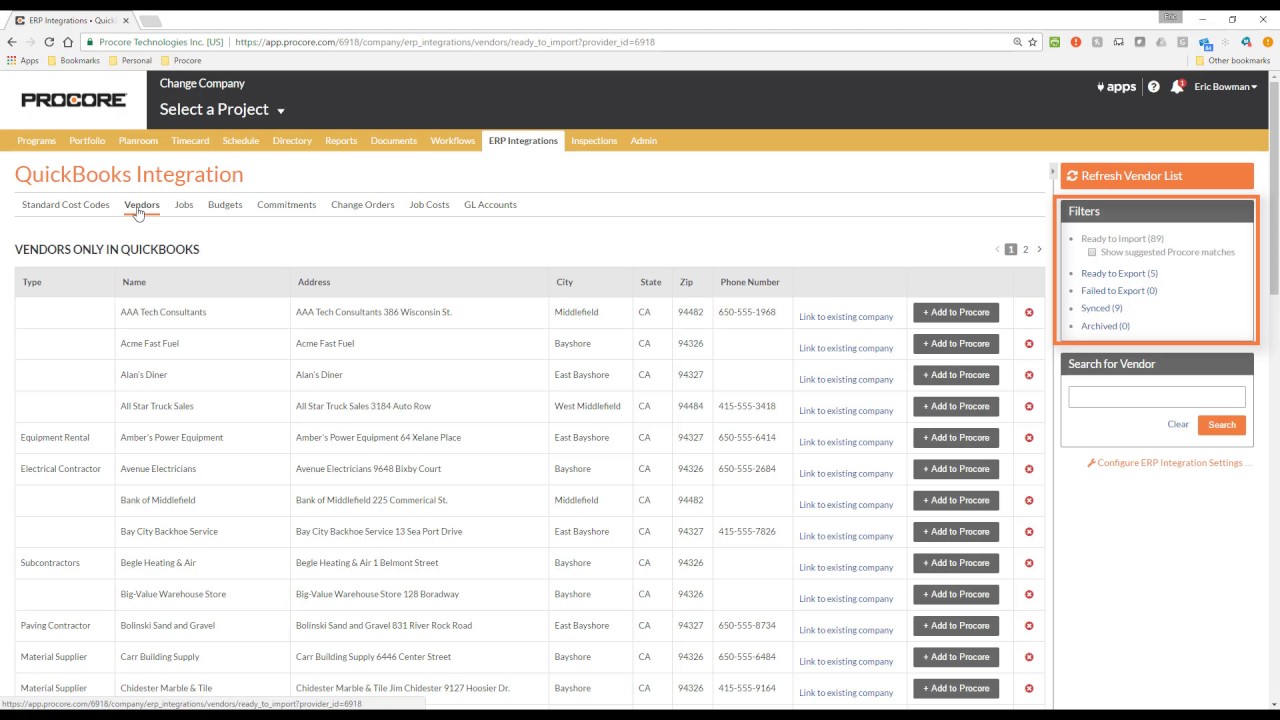This screenshot has height=720, width=1280.
Task: Open notifications bell icon
Action: 1177,87
